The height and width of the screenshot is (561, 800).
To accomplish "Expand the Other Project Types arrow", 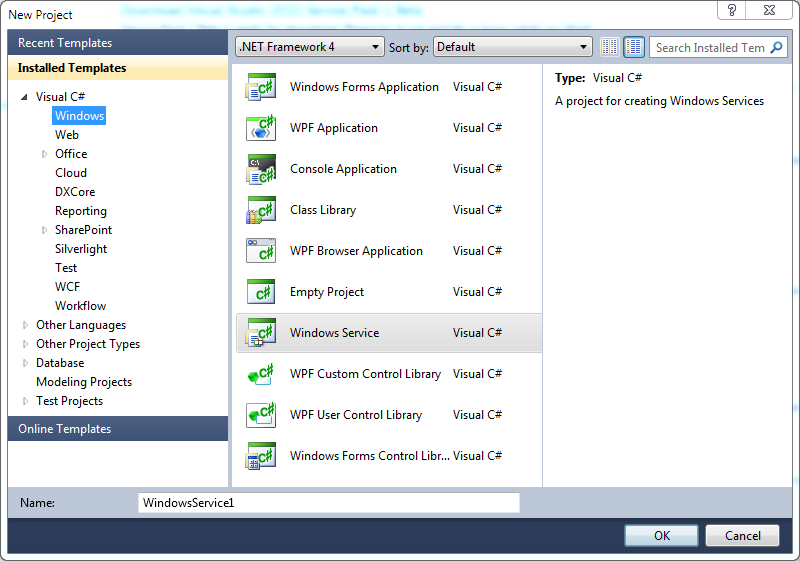I will point(26,344).
